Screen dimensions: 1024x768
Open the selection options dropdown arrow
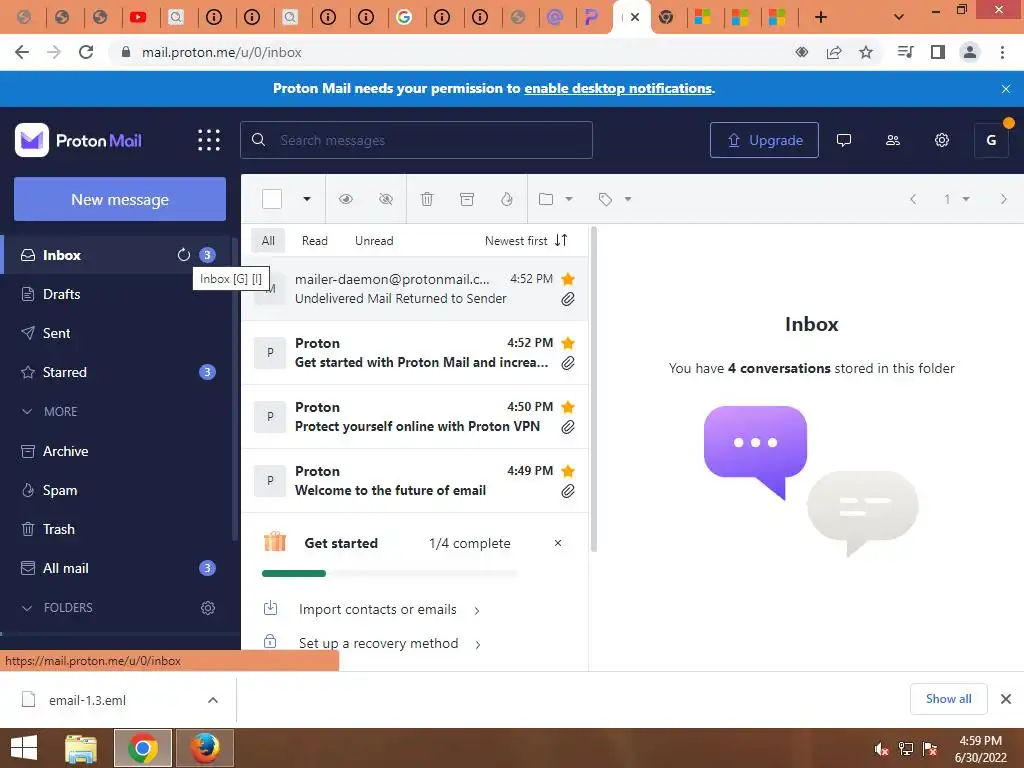coord(306,199)
